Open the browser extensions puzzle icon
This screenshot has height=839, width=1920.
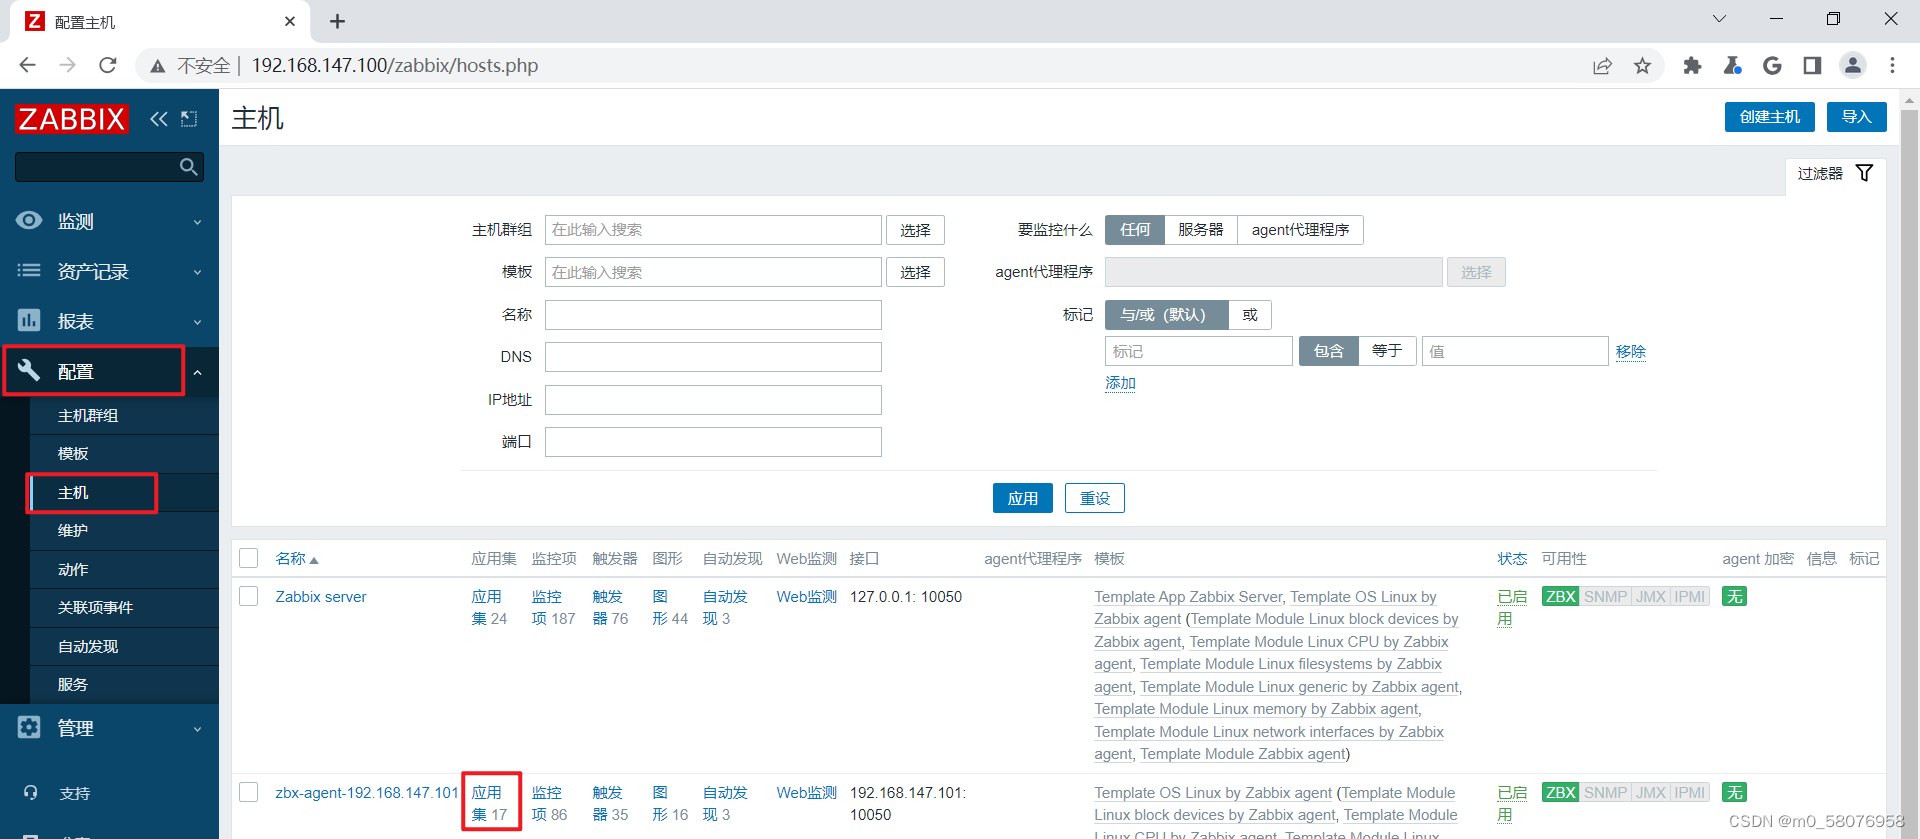tap(1692, 65)
